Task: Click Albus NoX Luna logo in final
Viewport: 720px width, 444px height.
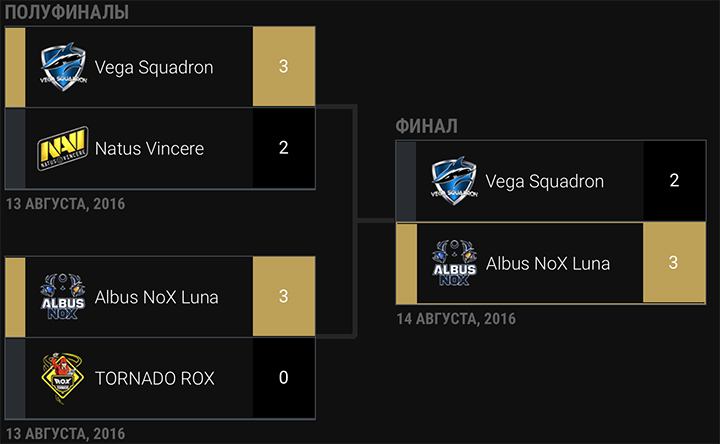Action: point(454,264)
